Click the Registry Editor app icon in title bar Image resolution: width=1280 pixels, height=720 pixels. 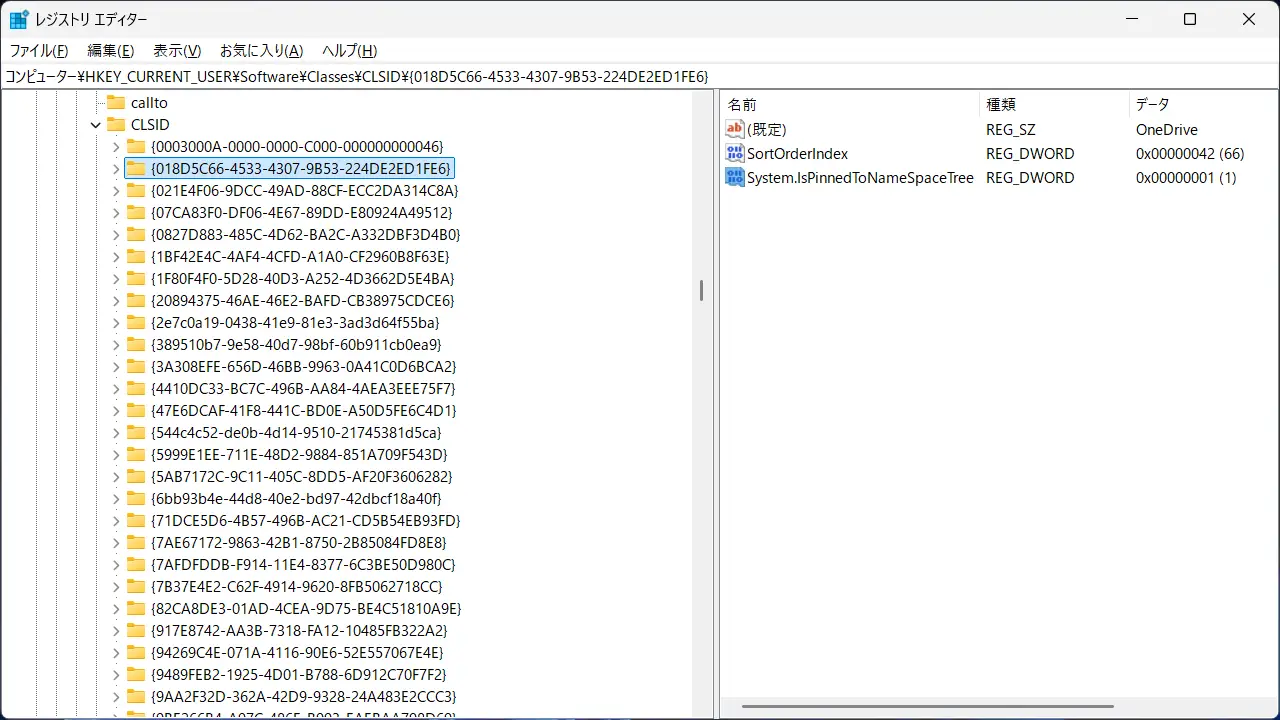point(19,19)
